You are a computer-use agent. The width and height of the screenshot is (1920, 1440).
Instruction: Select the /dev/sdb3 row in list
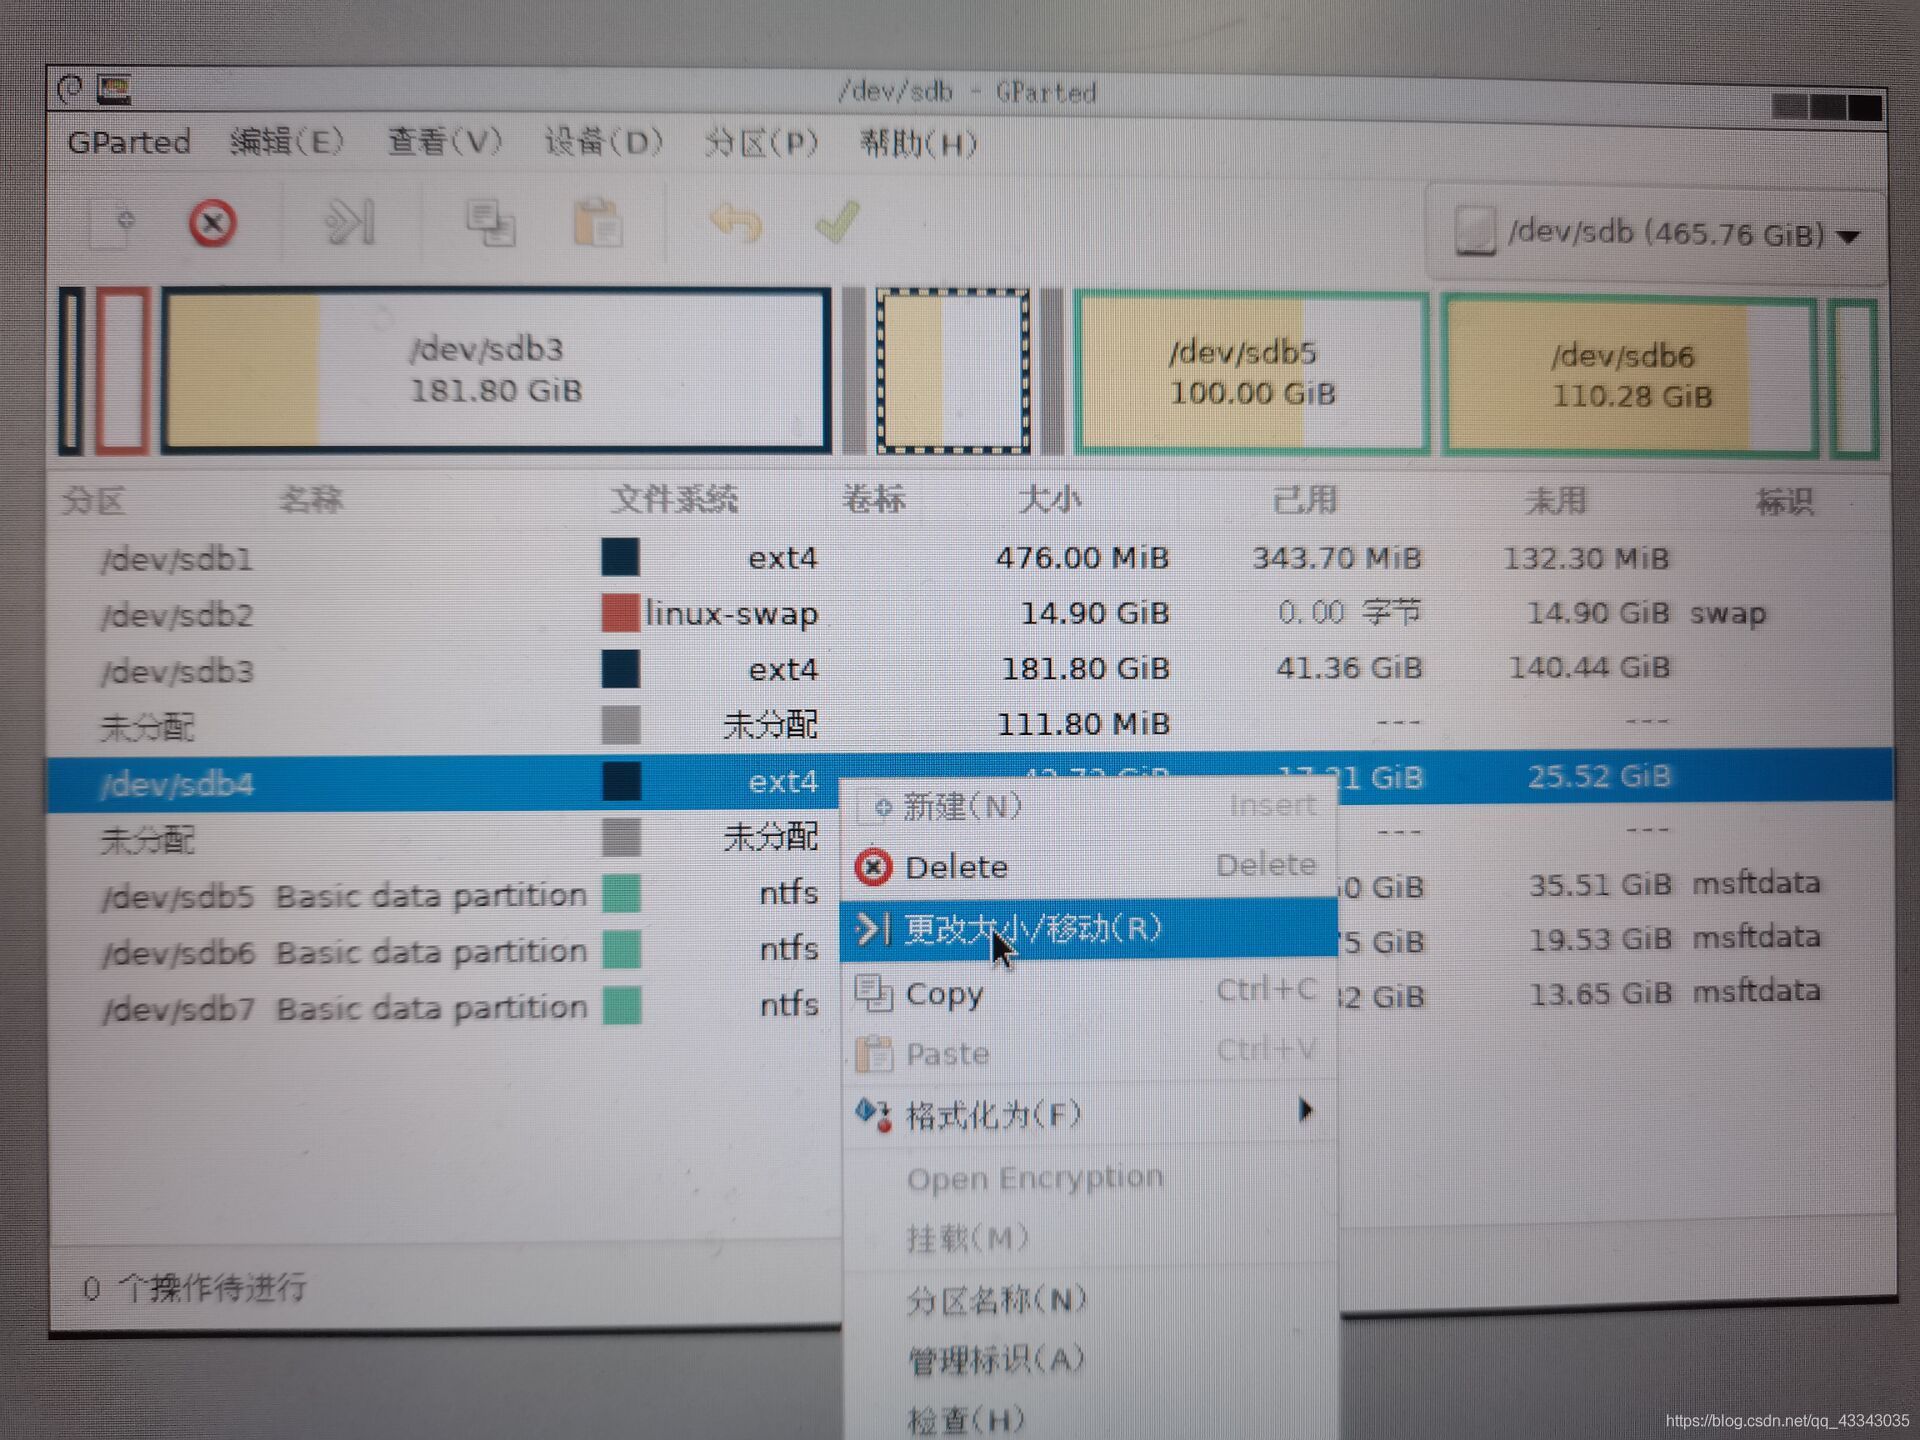click(x=970, y=668)
